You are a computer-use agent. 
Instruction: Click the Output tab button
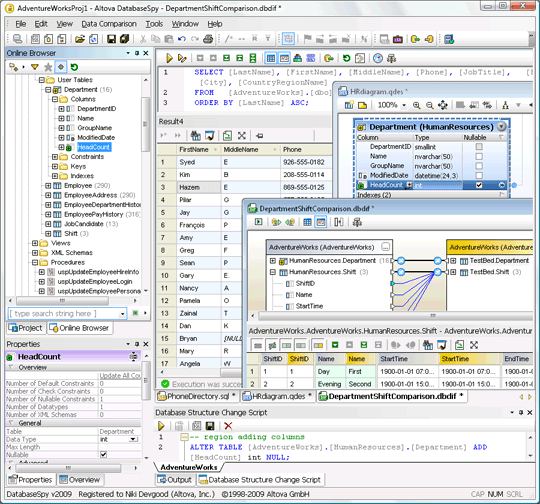175,480
